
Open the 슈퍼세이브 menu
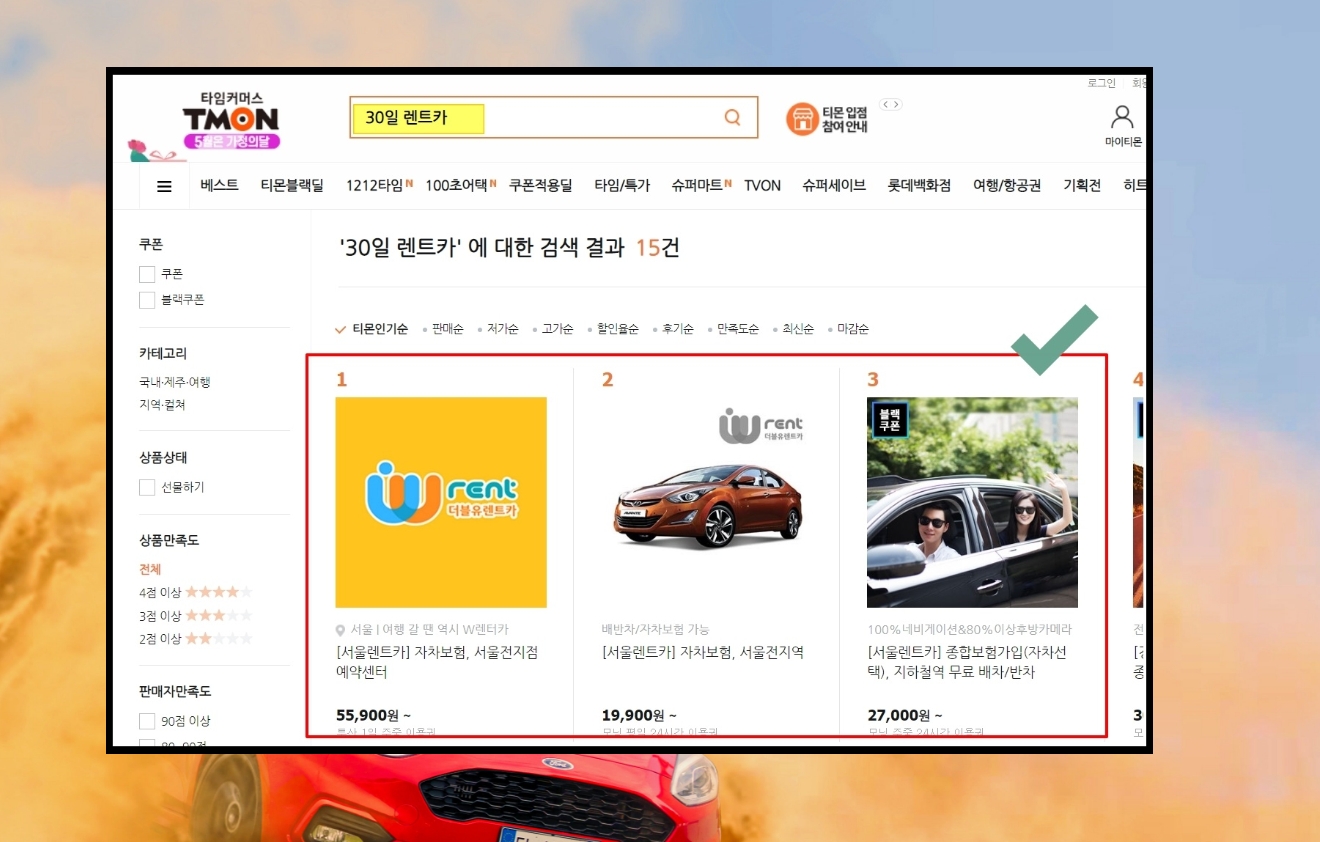coord(834,186)
